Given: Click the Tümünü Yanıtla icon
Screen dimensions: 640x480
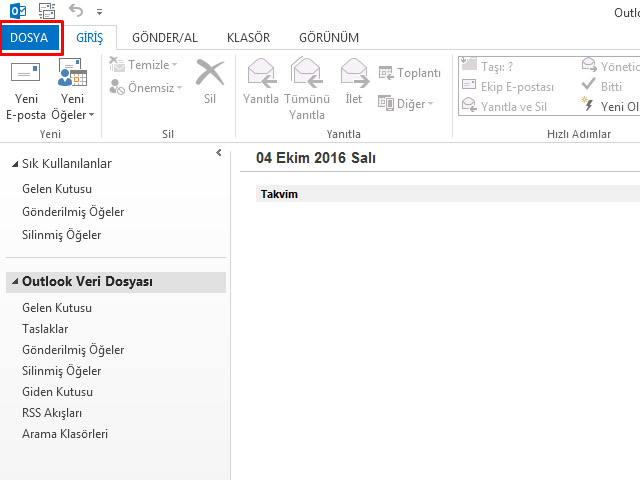Looking at the screenshot, I should pyautogui.click(x=307, y=78).
